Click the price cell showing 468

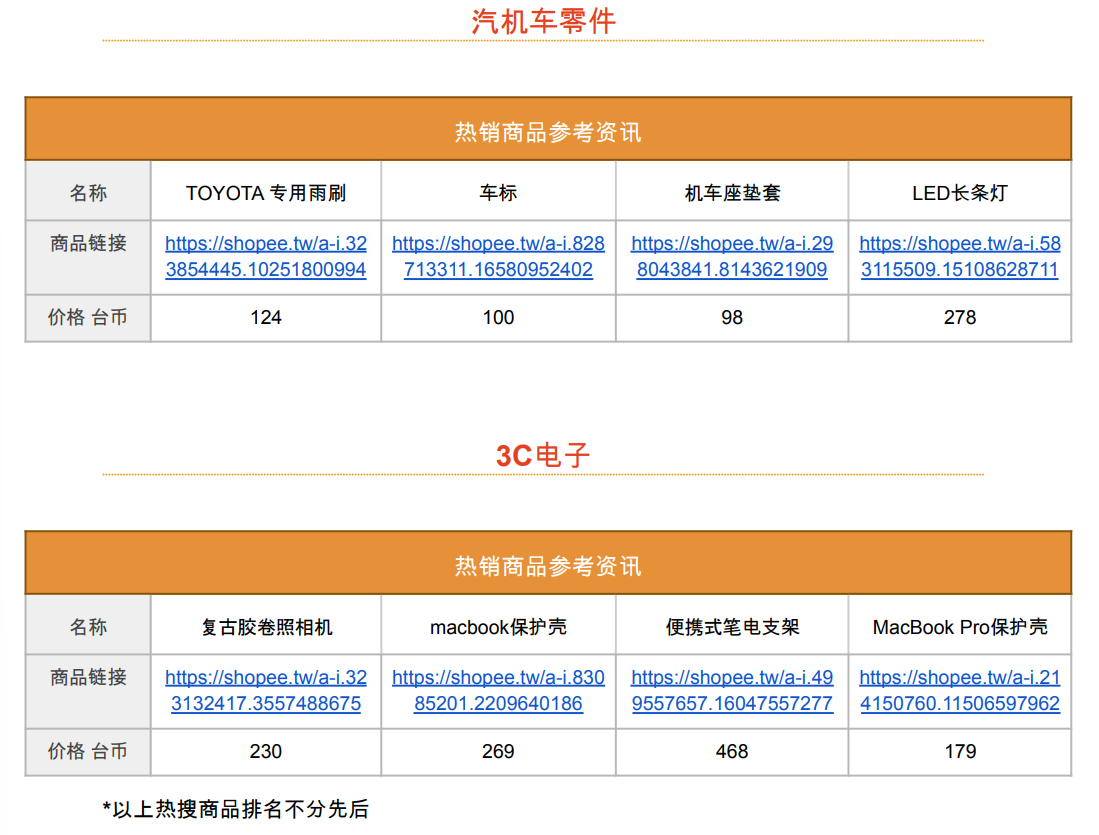(732, 752)
